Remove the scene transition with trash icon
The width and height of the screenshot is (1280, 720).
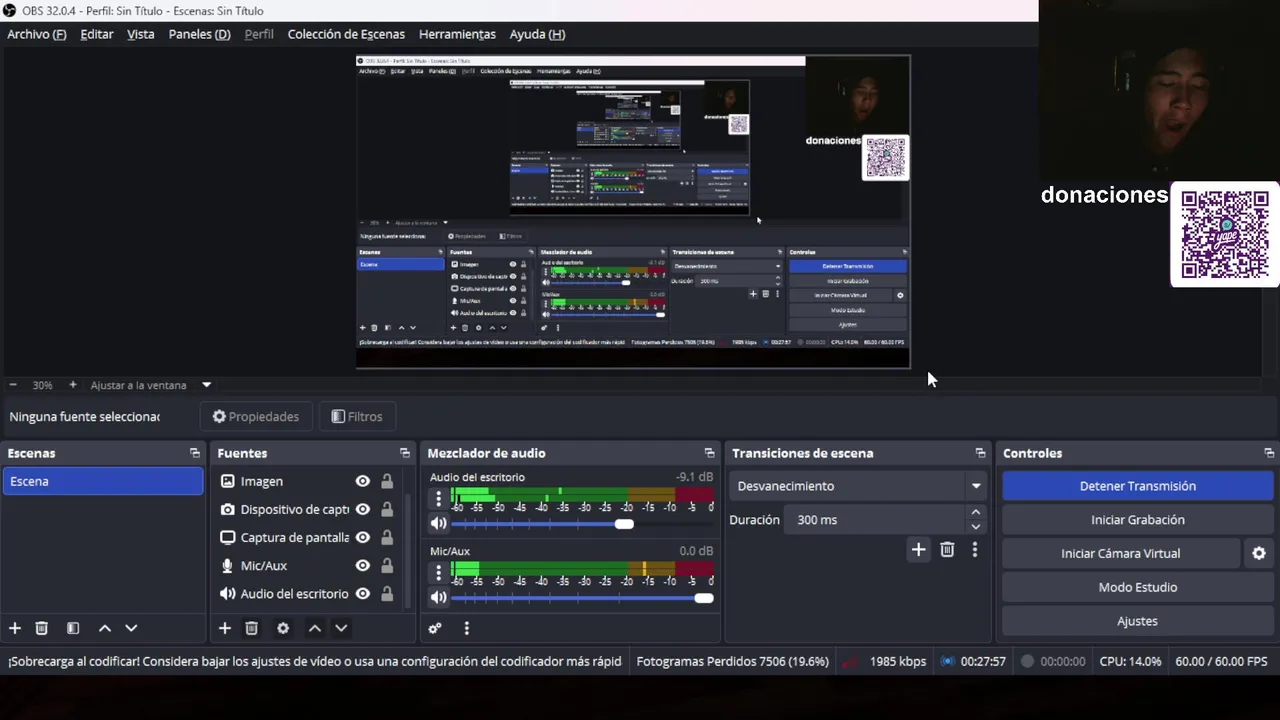pos(947,549)
